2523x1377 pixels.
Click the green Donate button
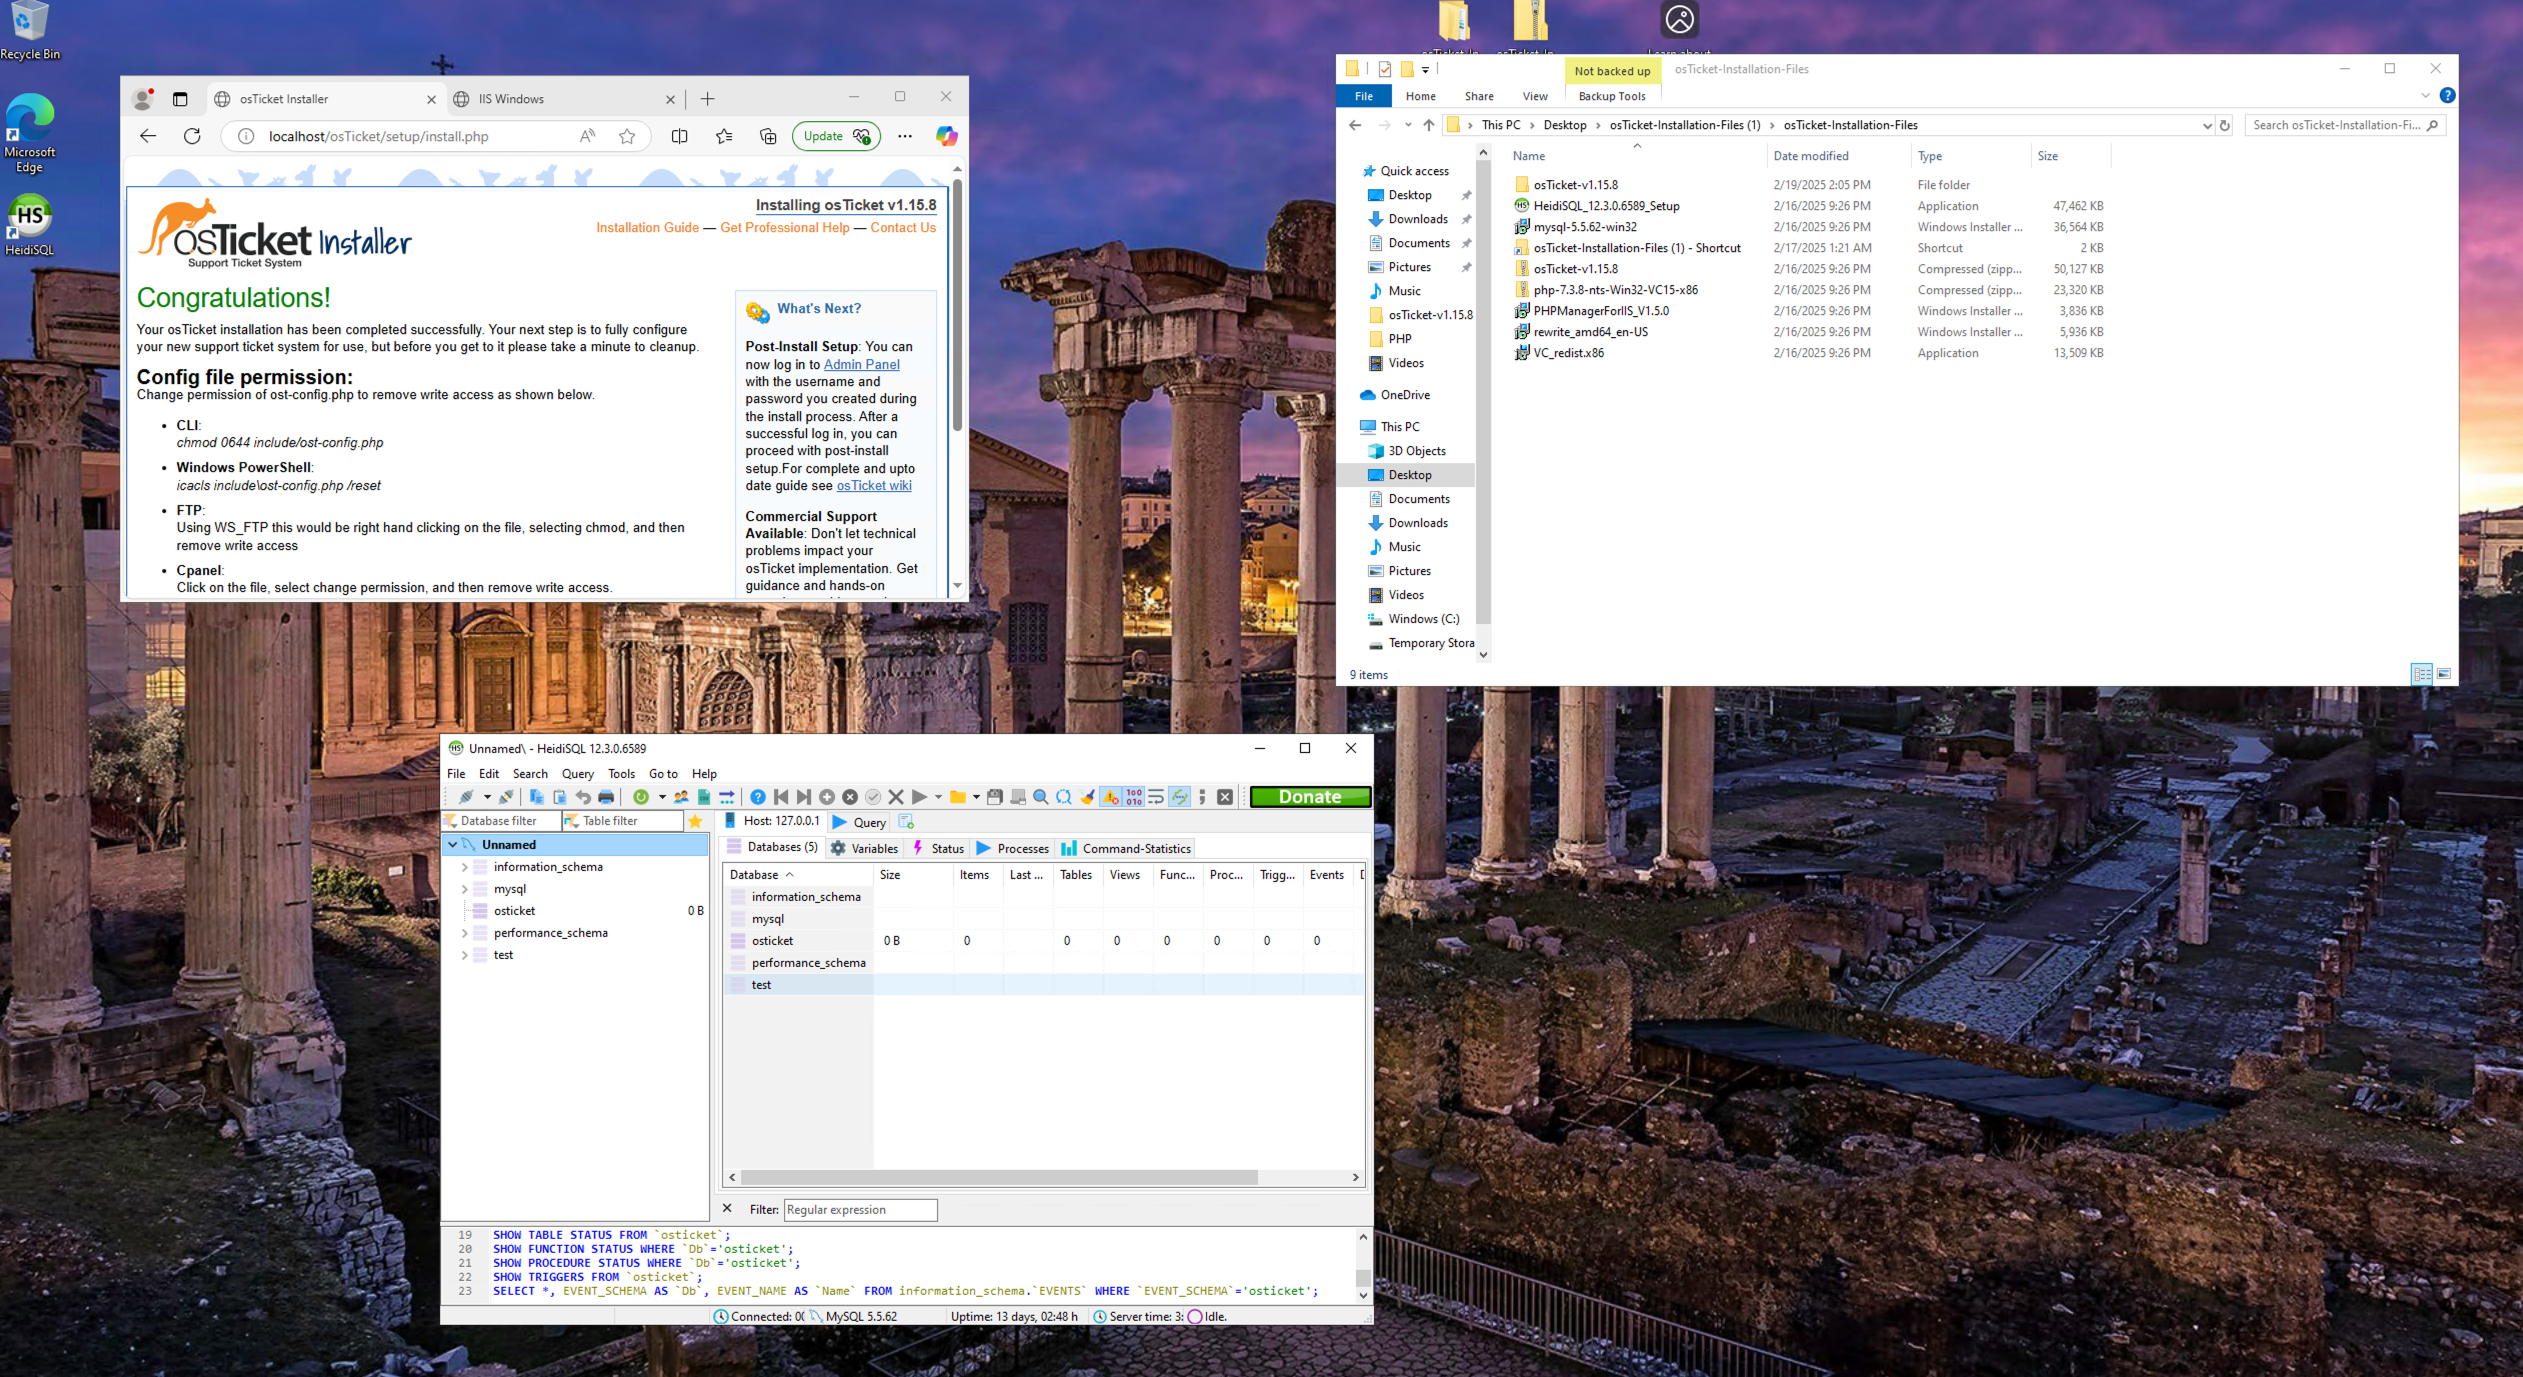coord(1310,797)
